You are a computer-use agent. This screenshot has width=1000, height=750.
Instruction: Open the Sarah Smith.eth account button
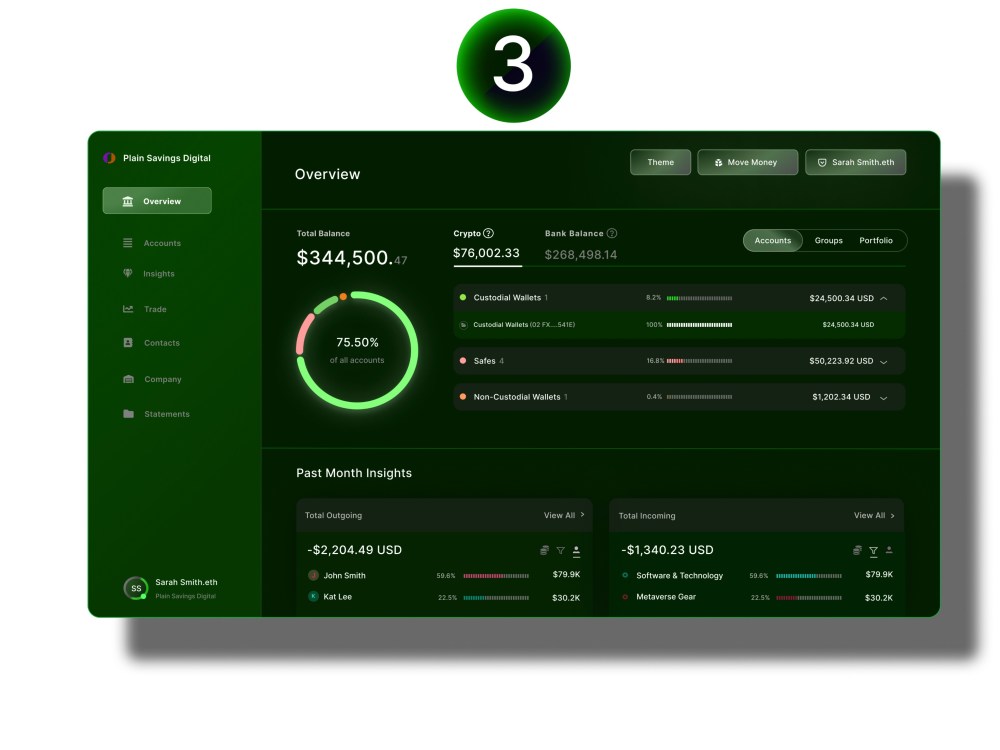[x=856, y=162]
